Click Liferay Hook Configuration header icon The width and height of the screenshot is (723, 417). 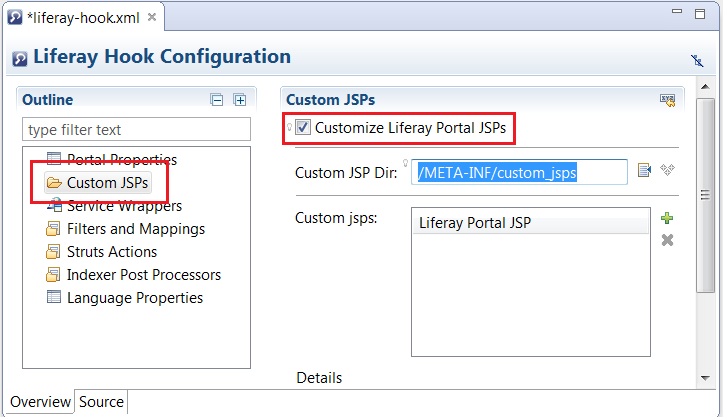20,59
